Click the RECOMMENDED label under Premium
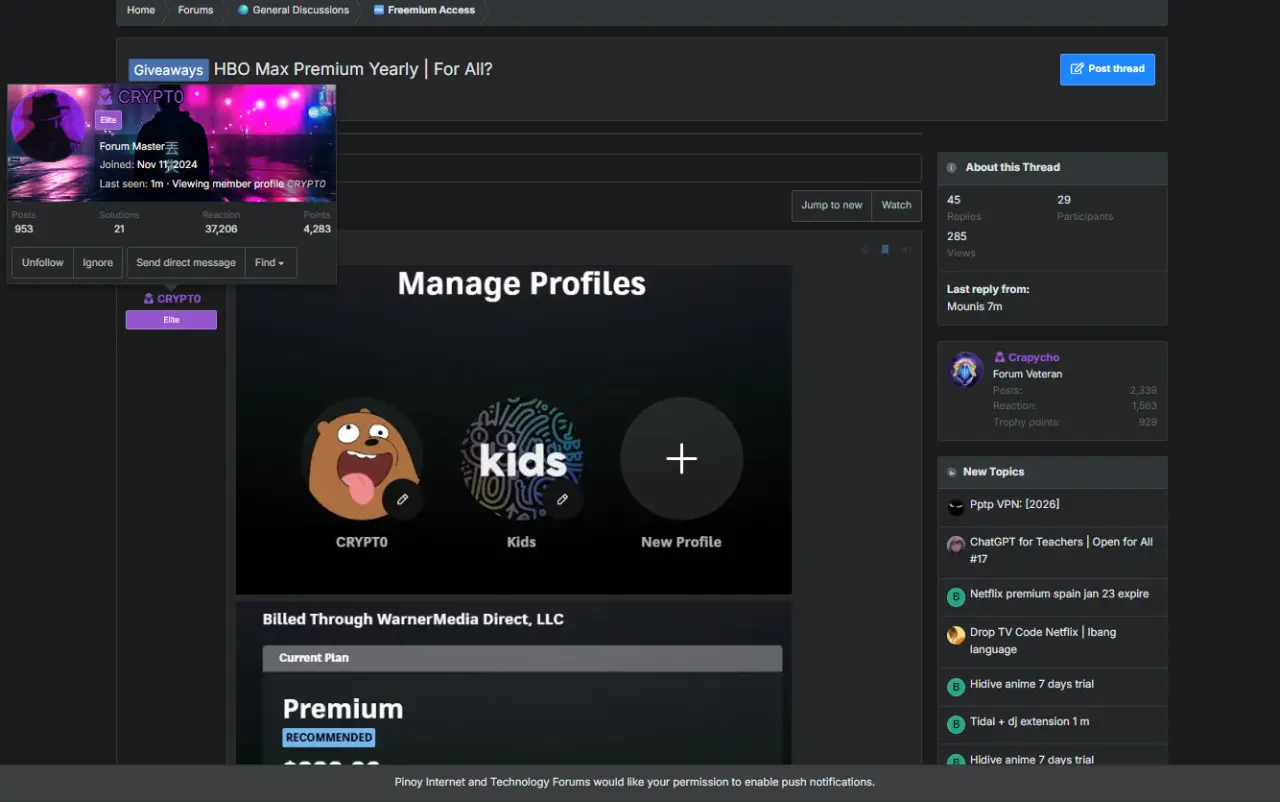 click(329, 737)
